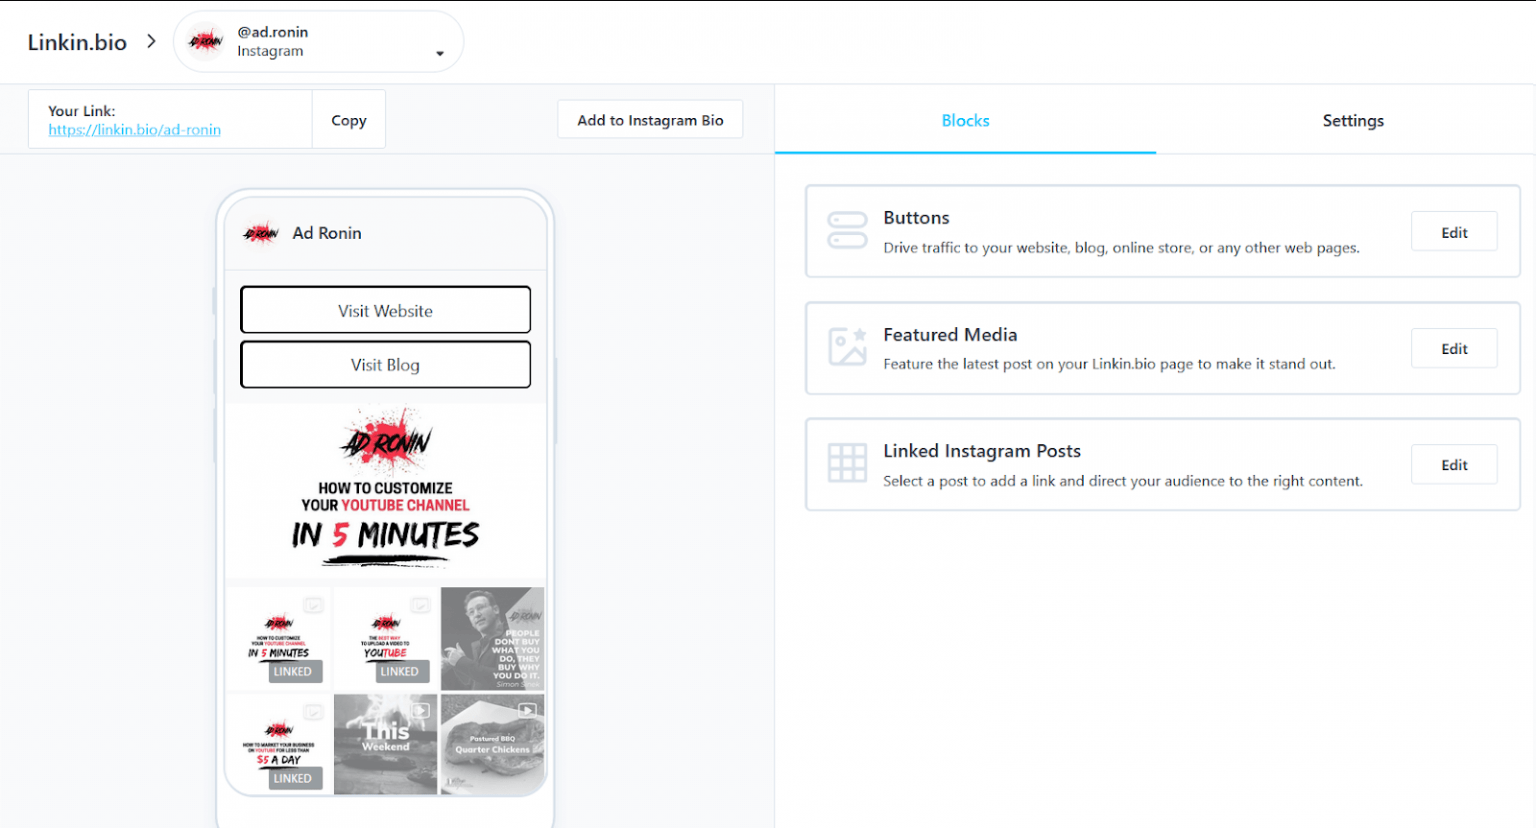Edit the Buttons block
This screenshot has width=1536, height=828.
tap(1454, 232)
